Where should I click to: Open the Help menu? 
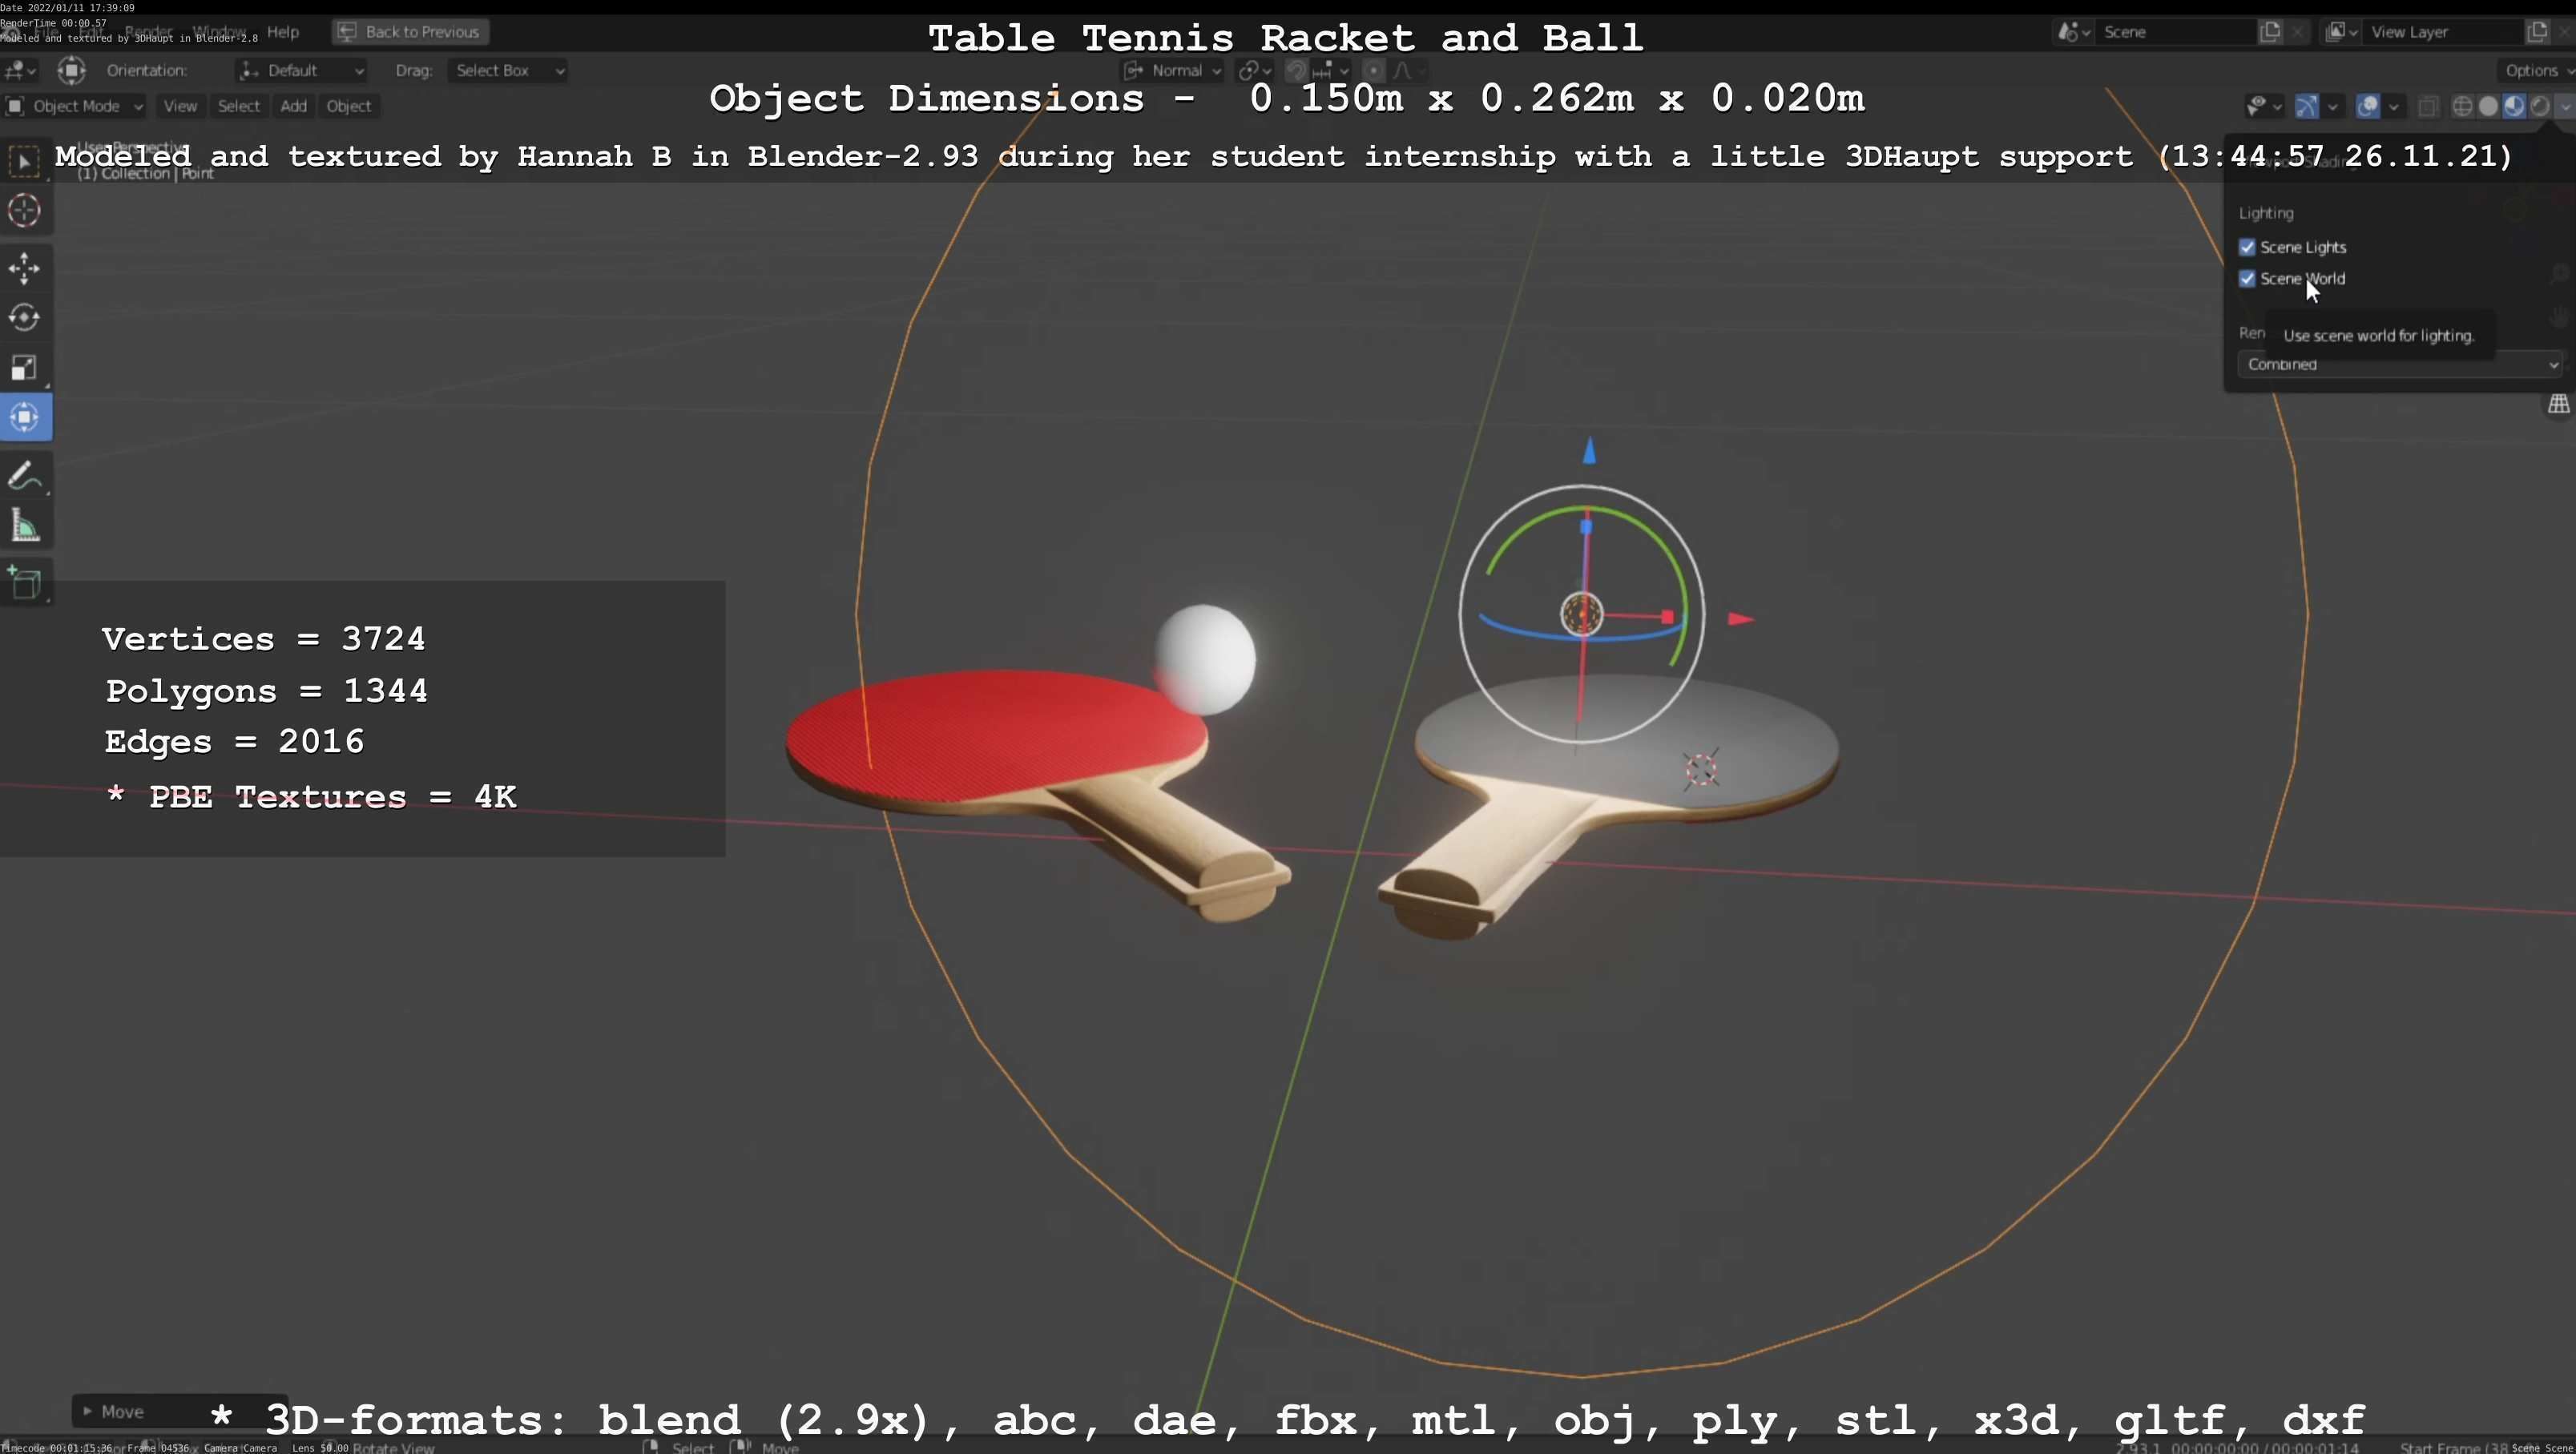pyautogui.click(x=283, y=32)
